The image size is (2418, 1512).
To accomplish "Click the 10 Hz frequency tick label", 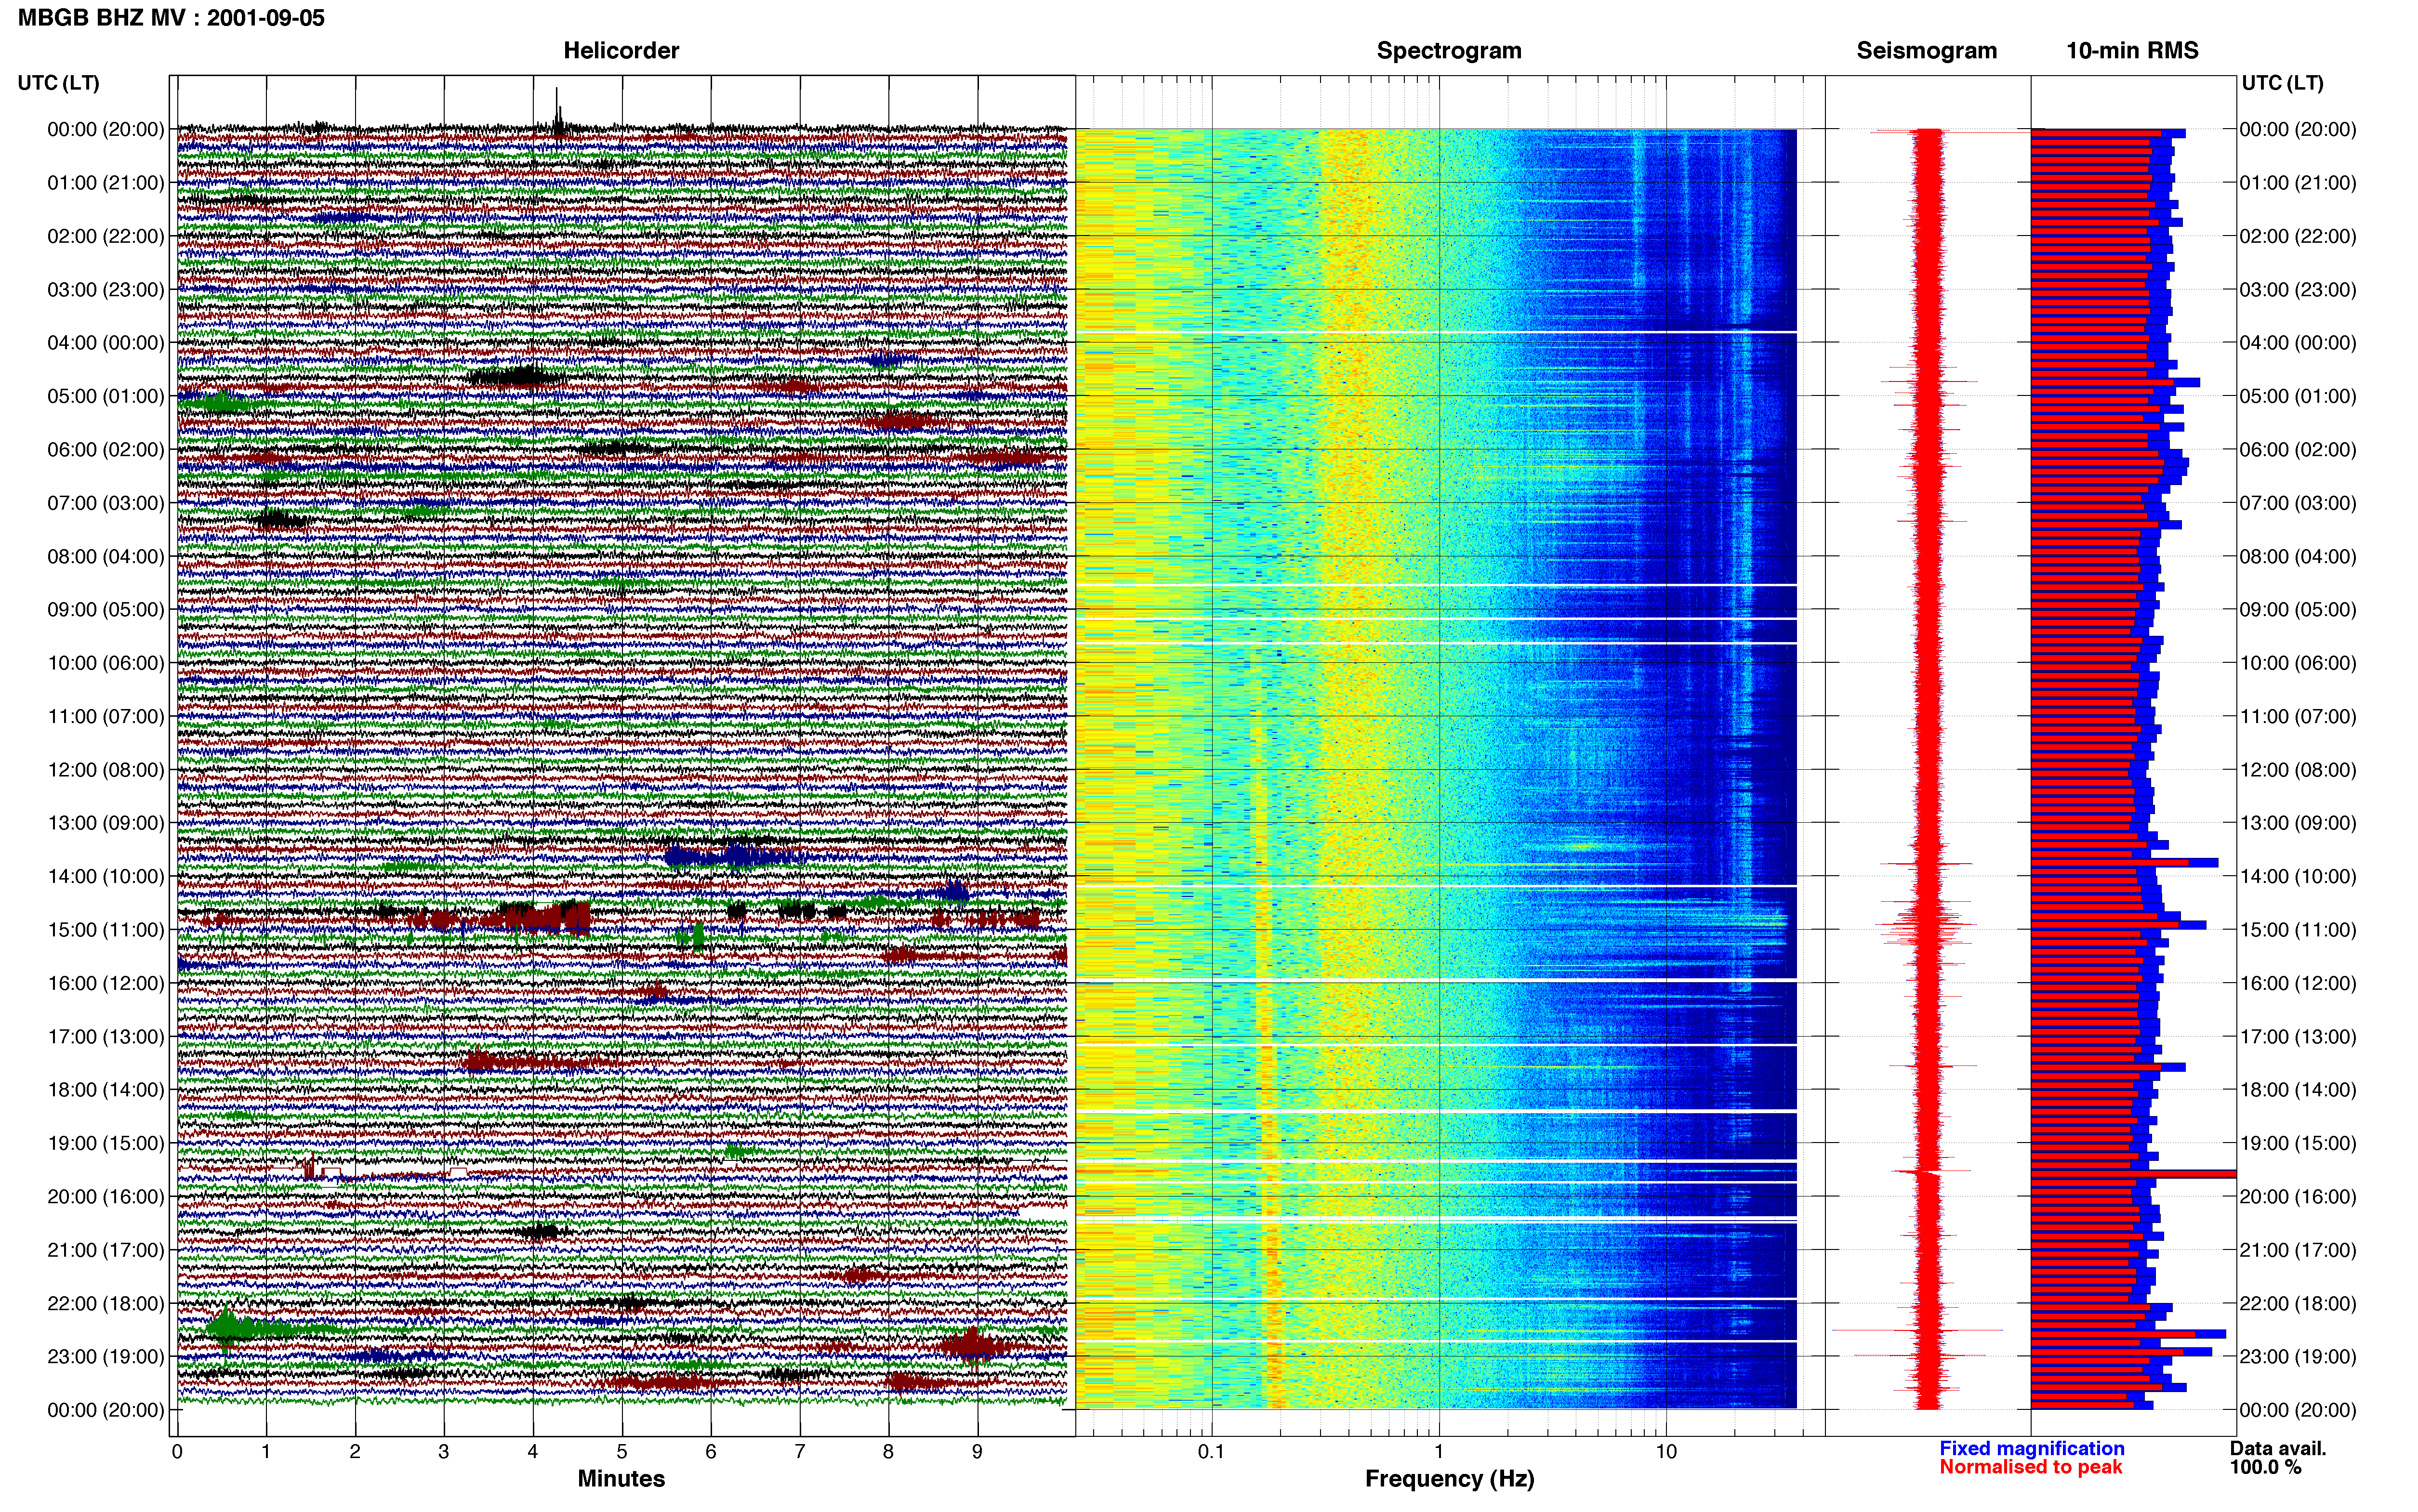I will coord(1666,1451).
